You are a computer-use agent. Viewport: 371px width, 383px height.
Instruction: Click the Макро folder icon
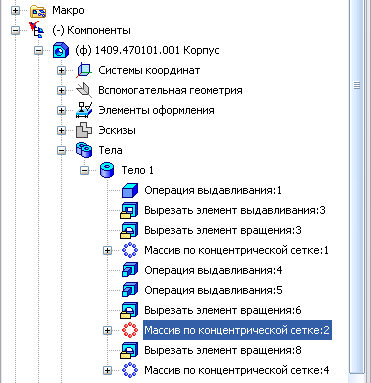pos(38,11)
